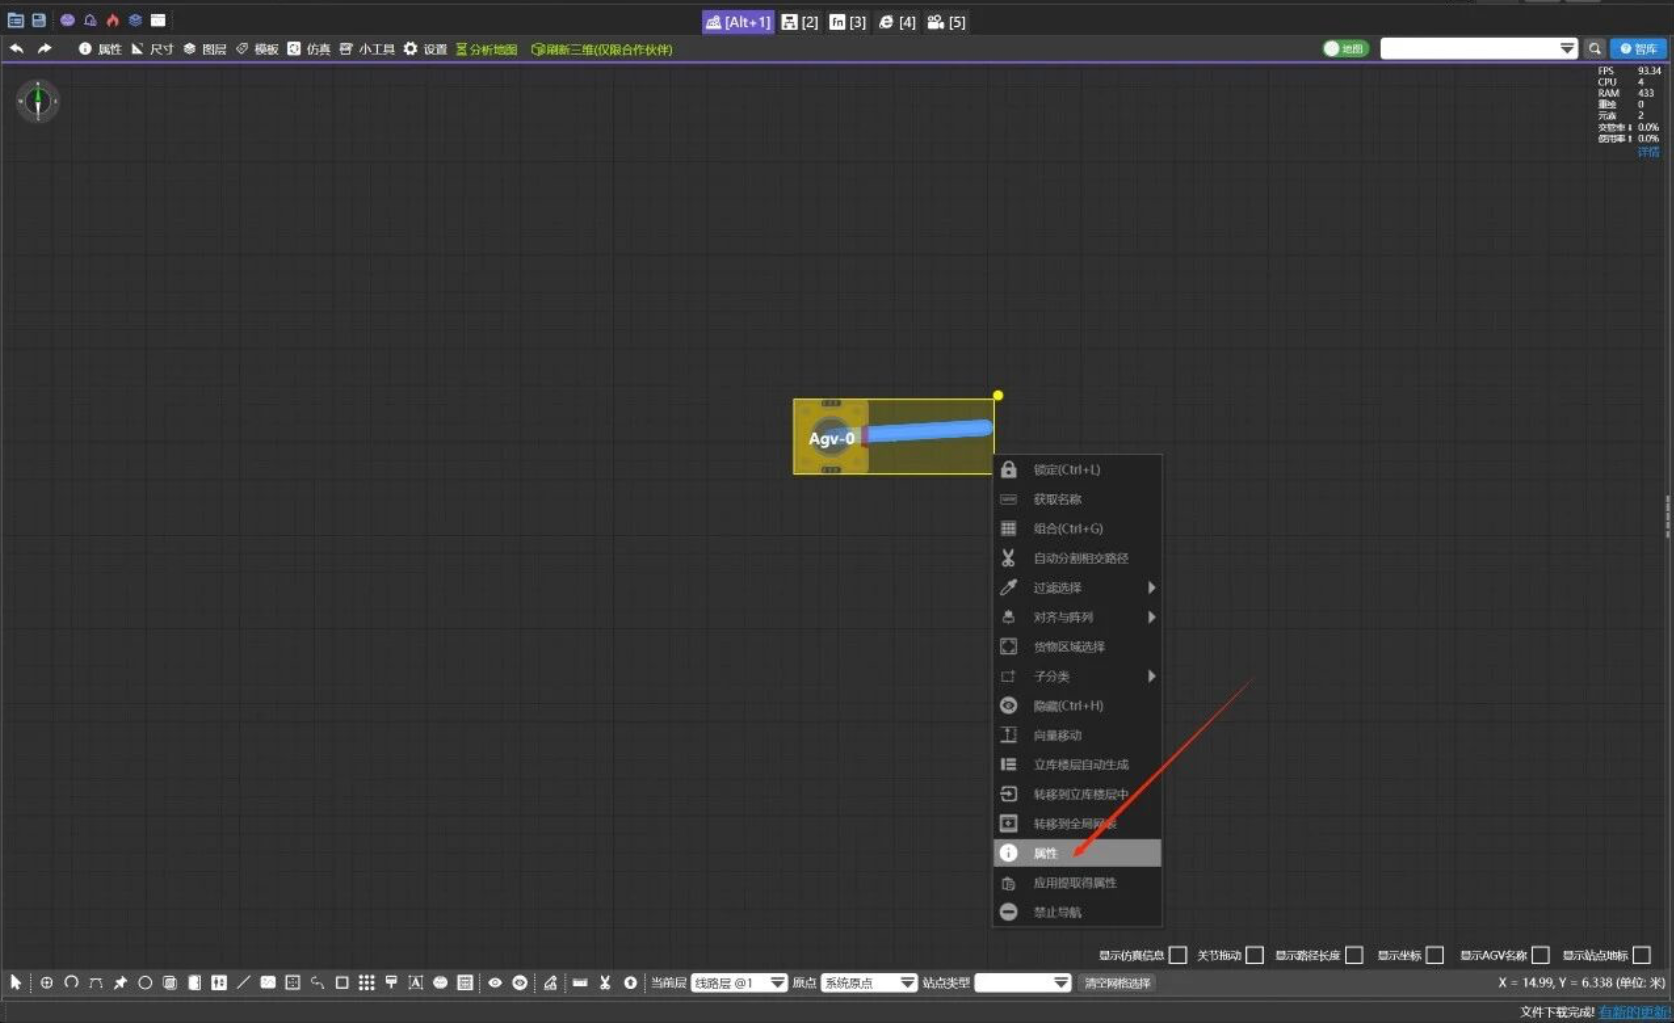The image size is (1674, 1024).
Task: Choose 属性 in the context menu
Action: 1077,853
